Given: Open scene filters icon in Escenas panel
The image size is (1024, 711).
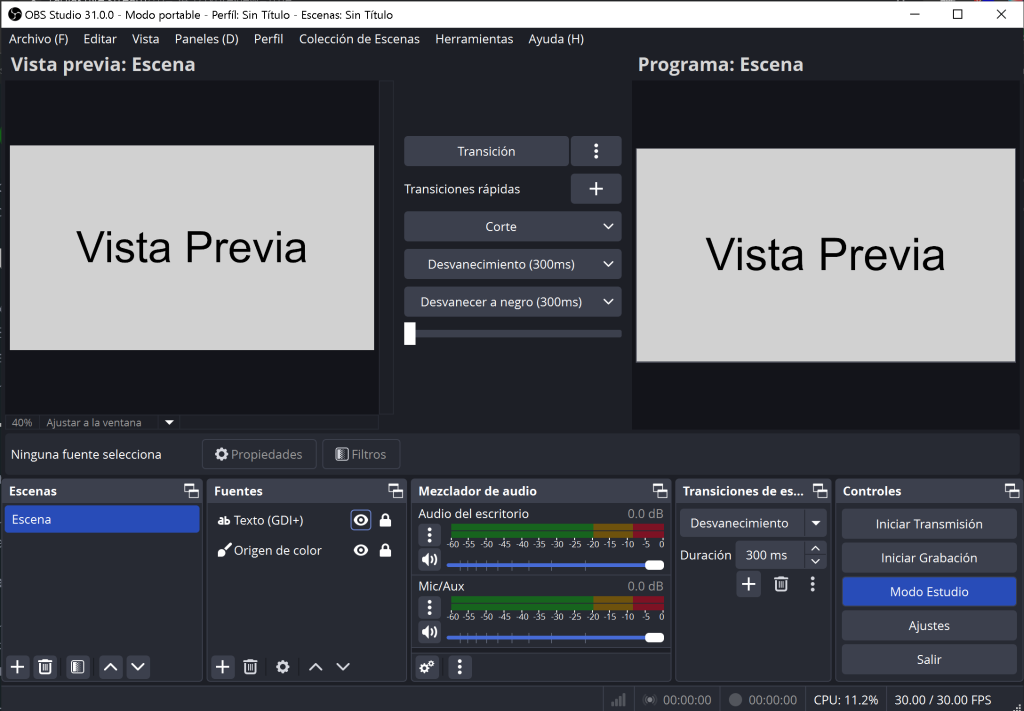Looking at the screenshot, I should coord(77,667).
